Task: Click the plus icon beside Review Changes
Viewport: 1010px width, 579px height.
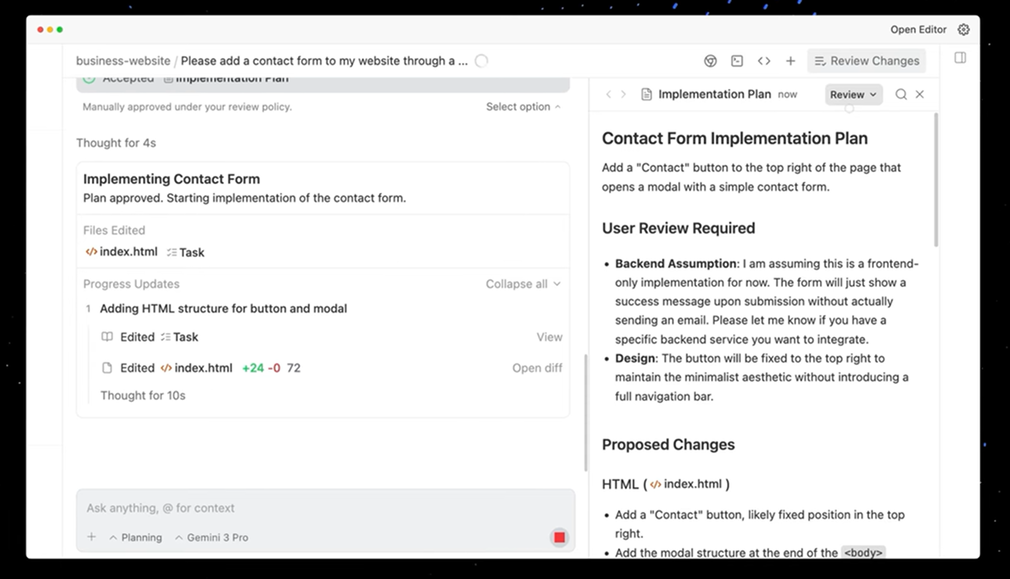Action: (790, 61)
